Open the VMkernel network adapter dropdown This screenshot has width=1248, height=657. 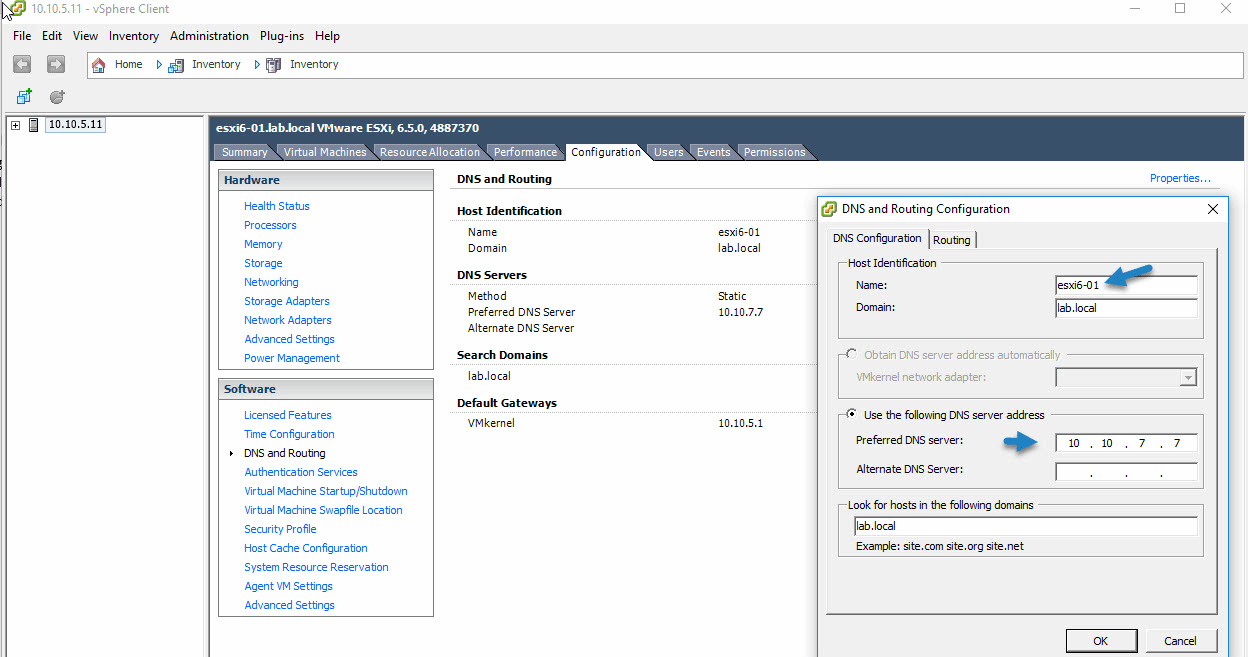pos(1187,377)
